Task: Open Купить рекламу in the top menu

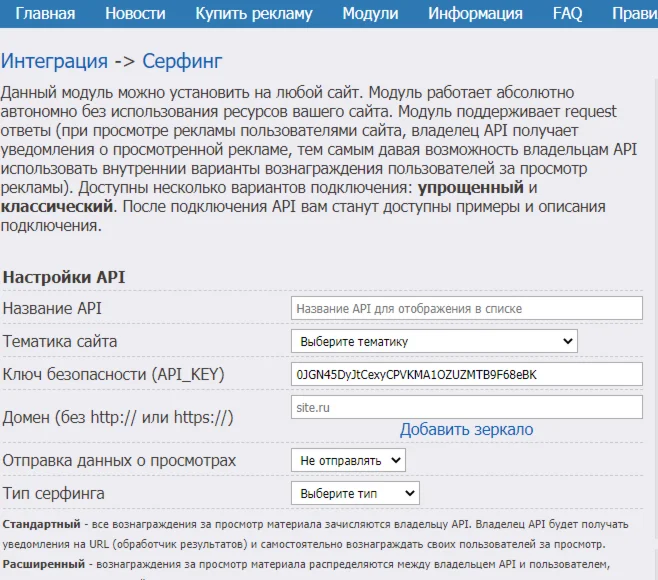Action: click(254, 14)
